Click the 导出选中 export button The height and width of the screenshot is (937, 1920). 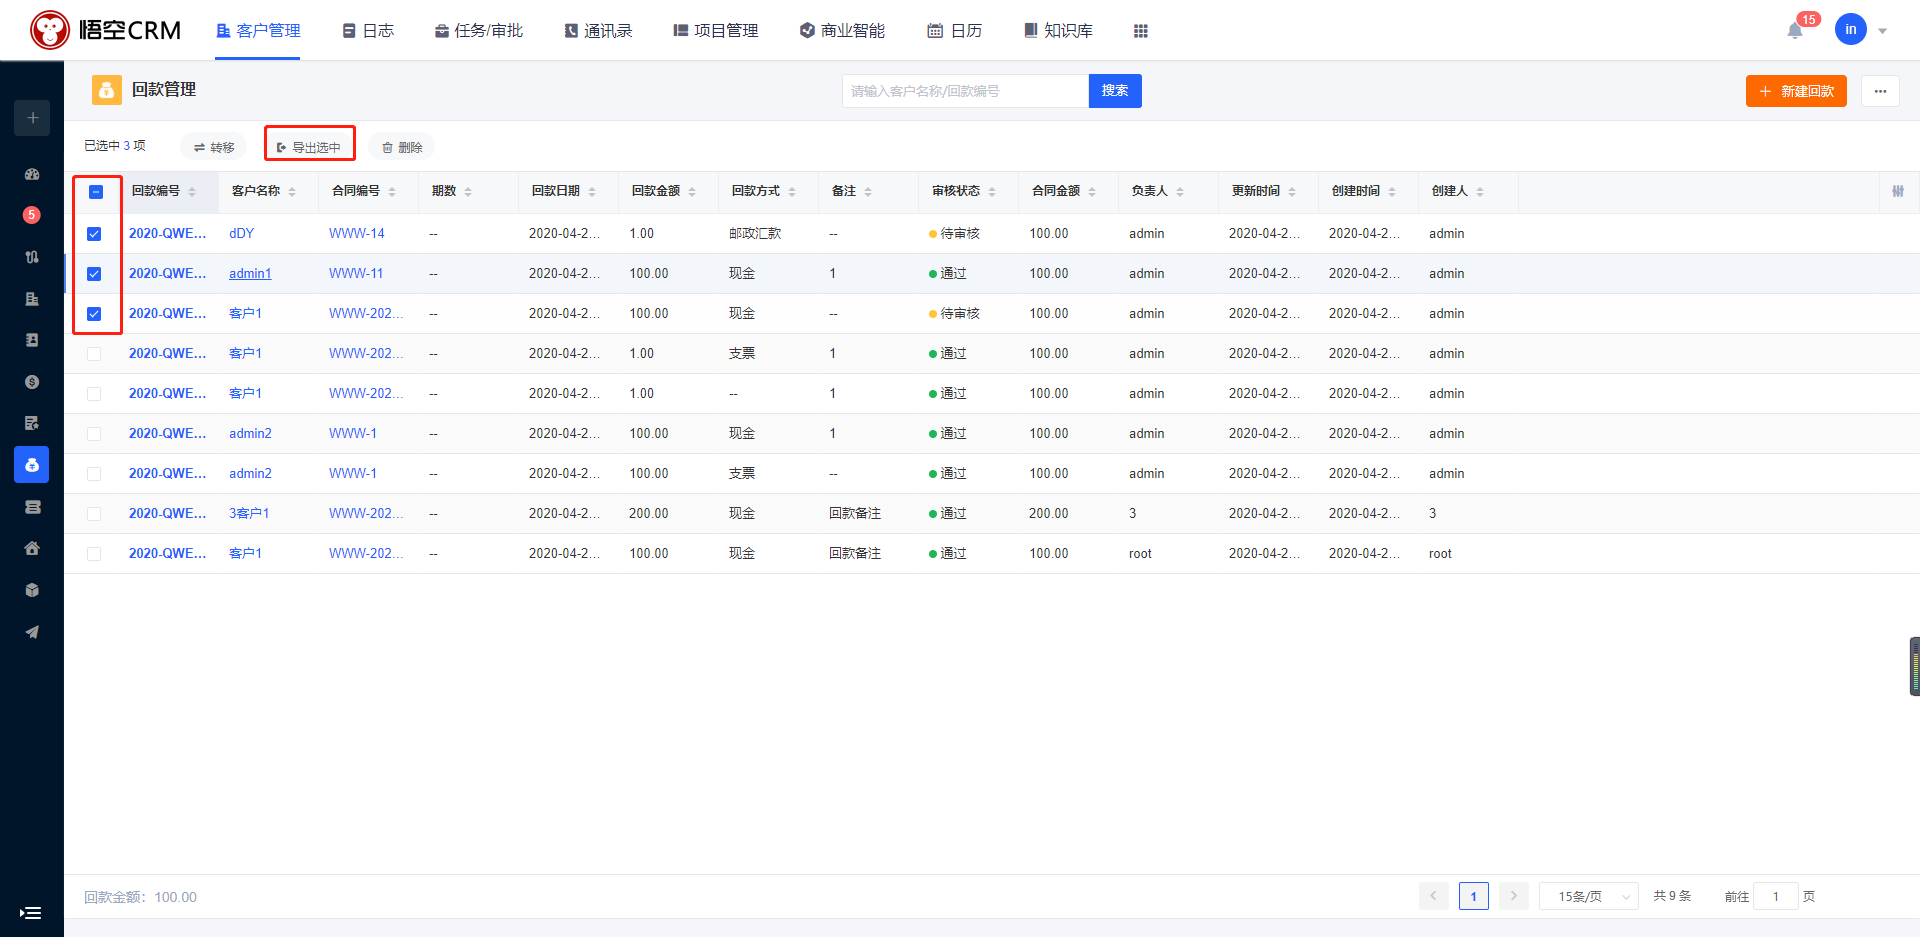(x=309, y=147)
